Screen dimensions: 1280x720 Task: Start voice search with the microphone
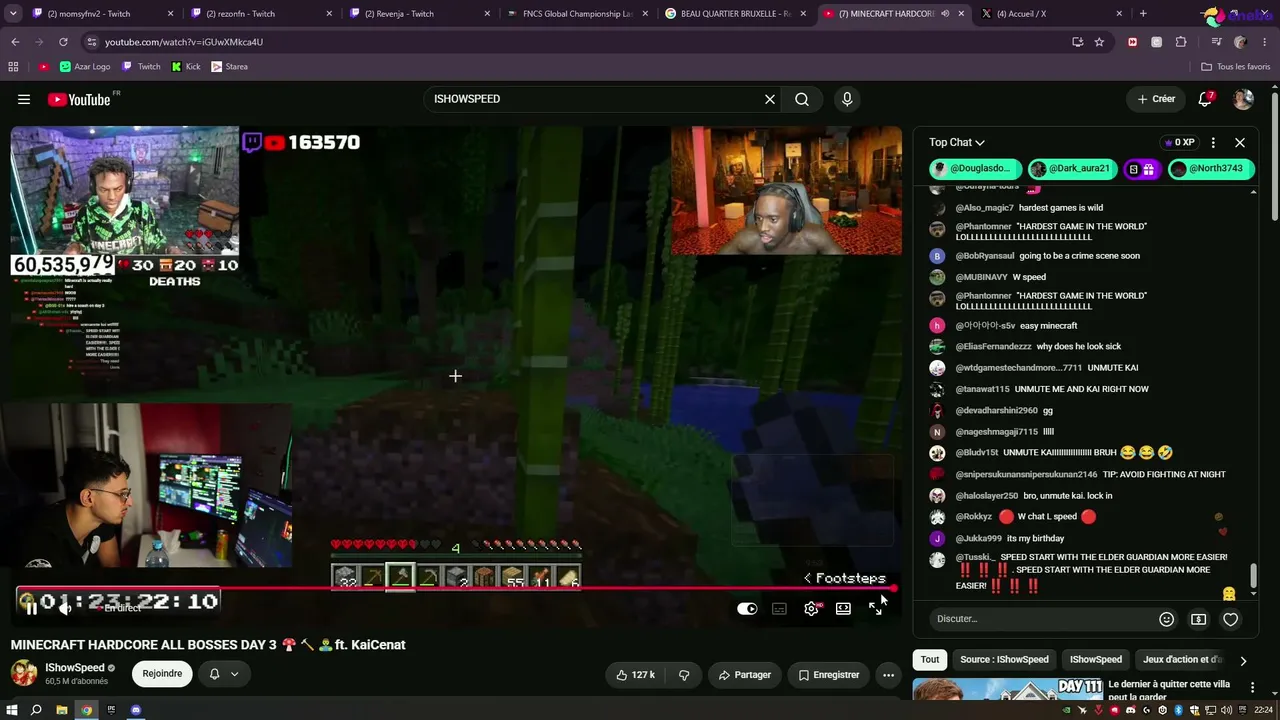coord(847,99)
